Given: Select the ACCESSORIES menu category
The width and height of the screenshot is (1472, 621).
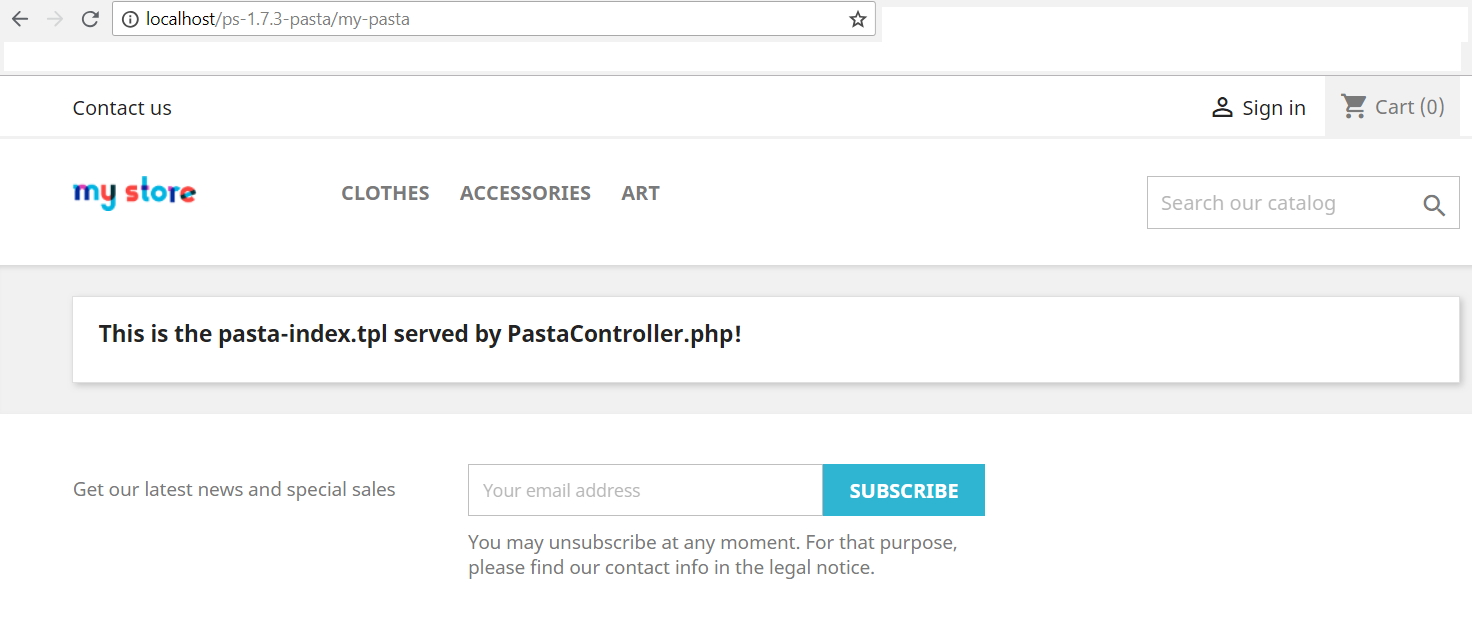Looking at the screenshot, I should point(525,193).
